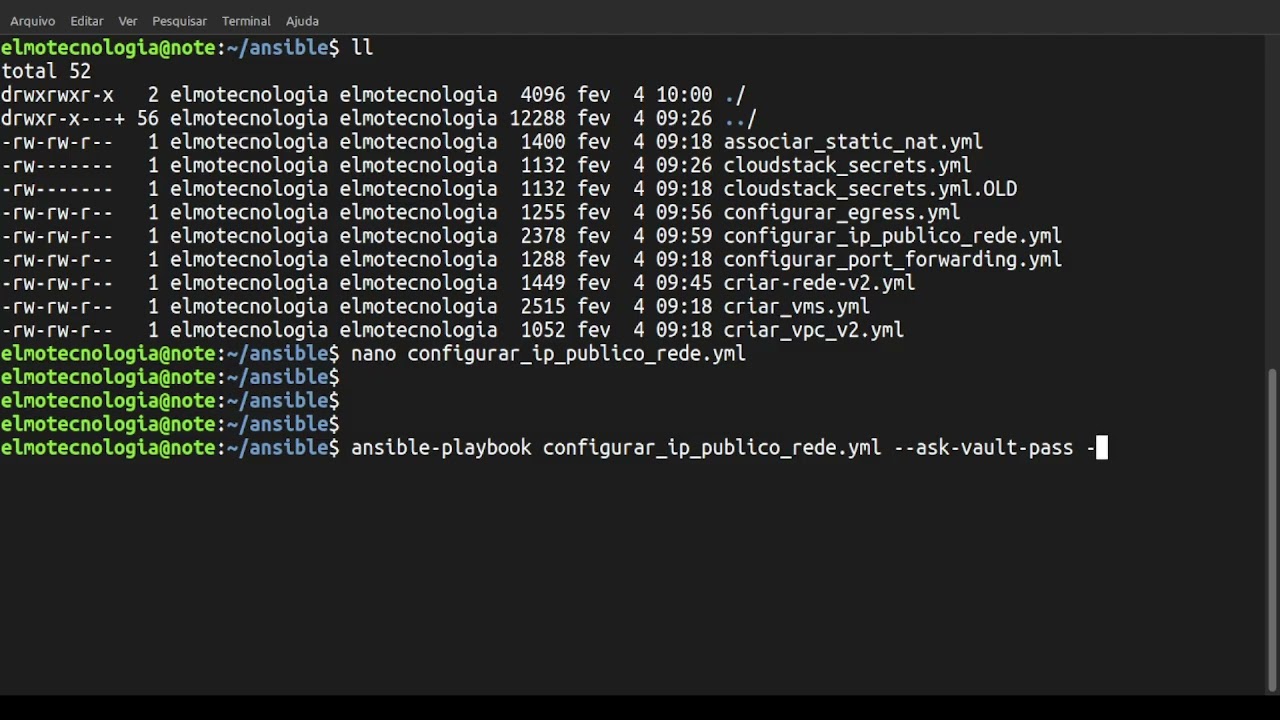Open the Editar menu
This screenshot has width=1280, height=720.
click(87, 21)
